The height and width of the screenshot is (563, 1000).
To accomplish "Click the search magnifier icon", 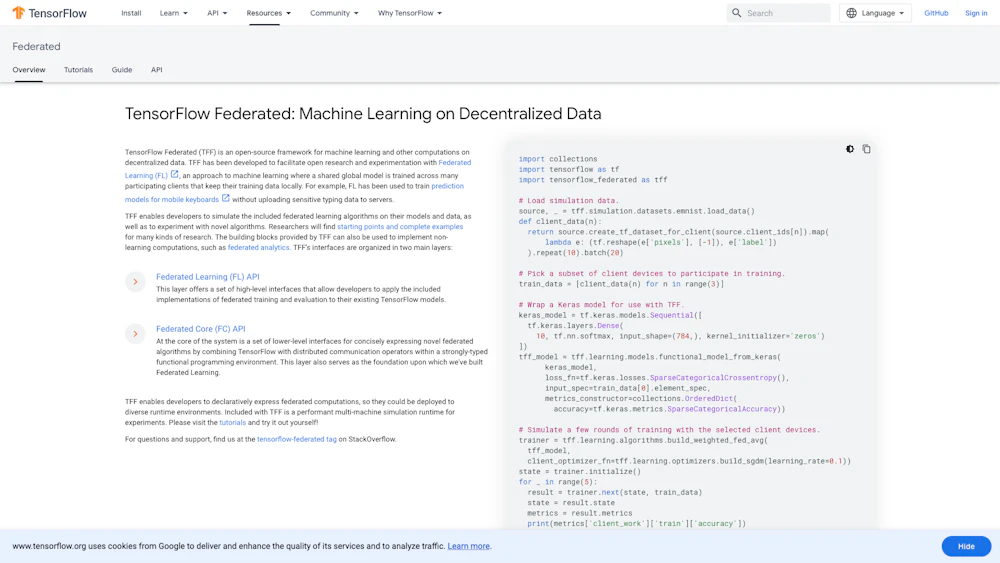I will click(x=737, y=13).
